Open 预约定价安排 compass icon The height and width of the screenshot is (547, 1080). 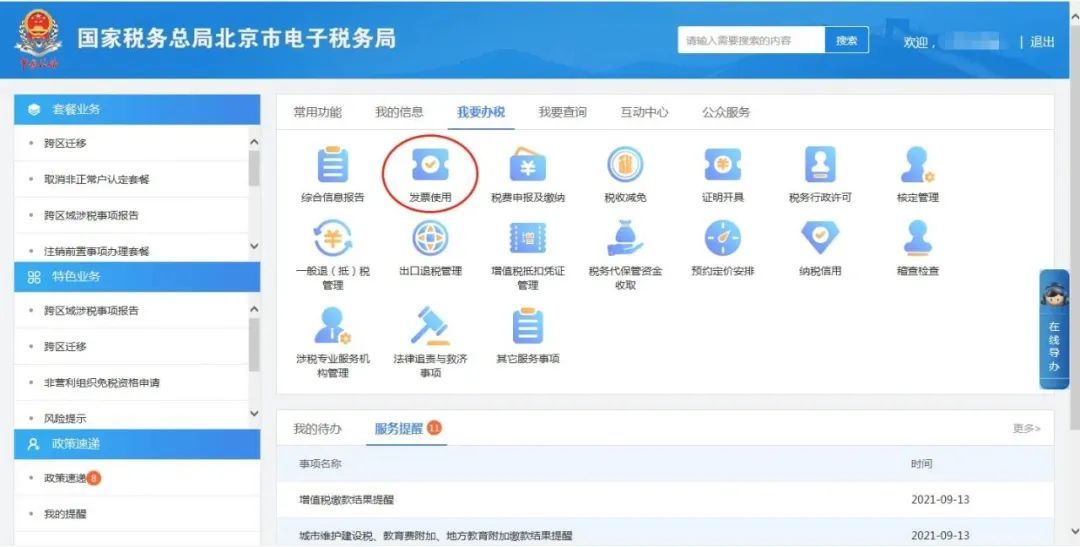[x=723, y=238]
